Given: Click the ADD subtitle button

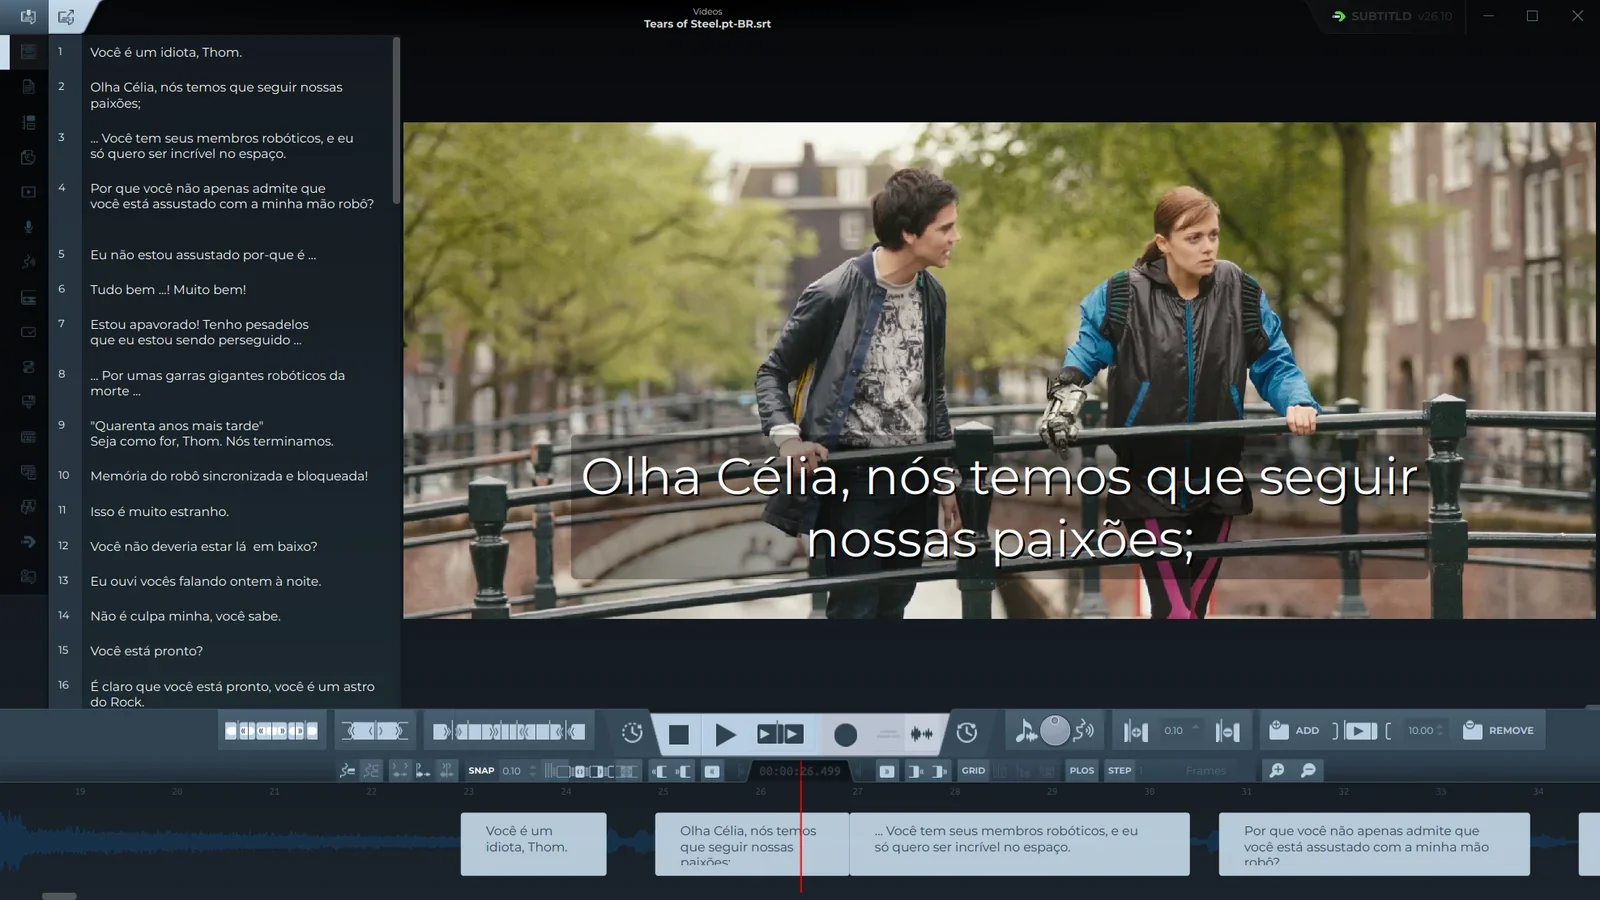Looking at the screenshot, I should [1294, 730].
